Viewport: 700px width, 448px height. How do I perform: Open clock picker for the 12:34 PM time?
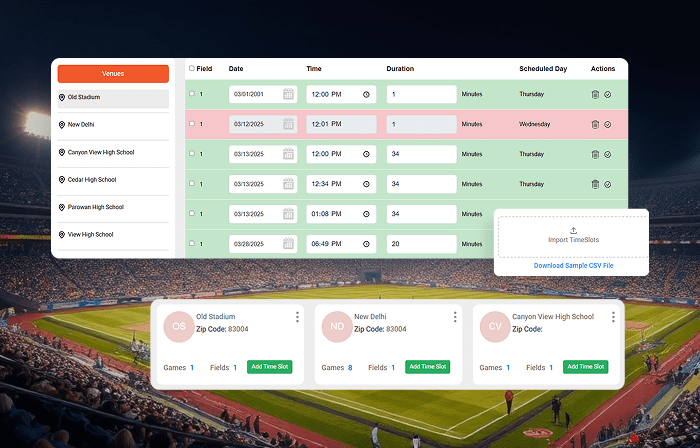point(366,184)
